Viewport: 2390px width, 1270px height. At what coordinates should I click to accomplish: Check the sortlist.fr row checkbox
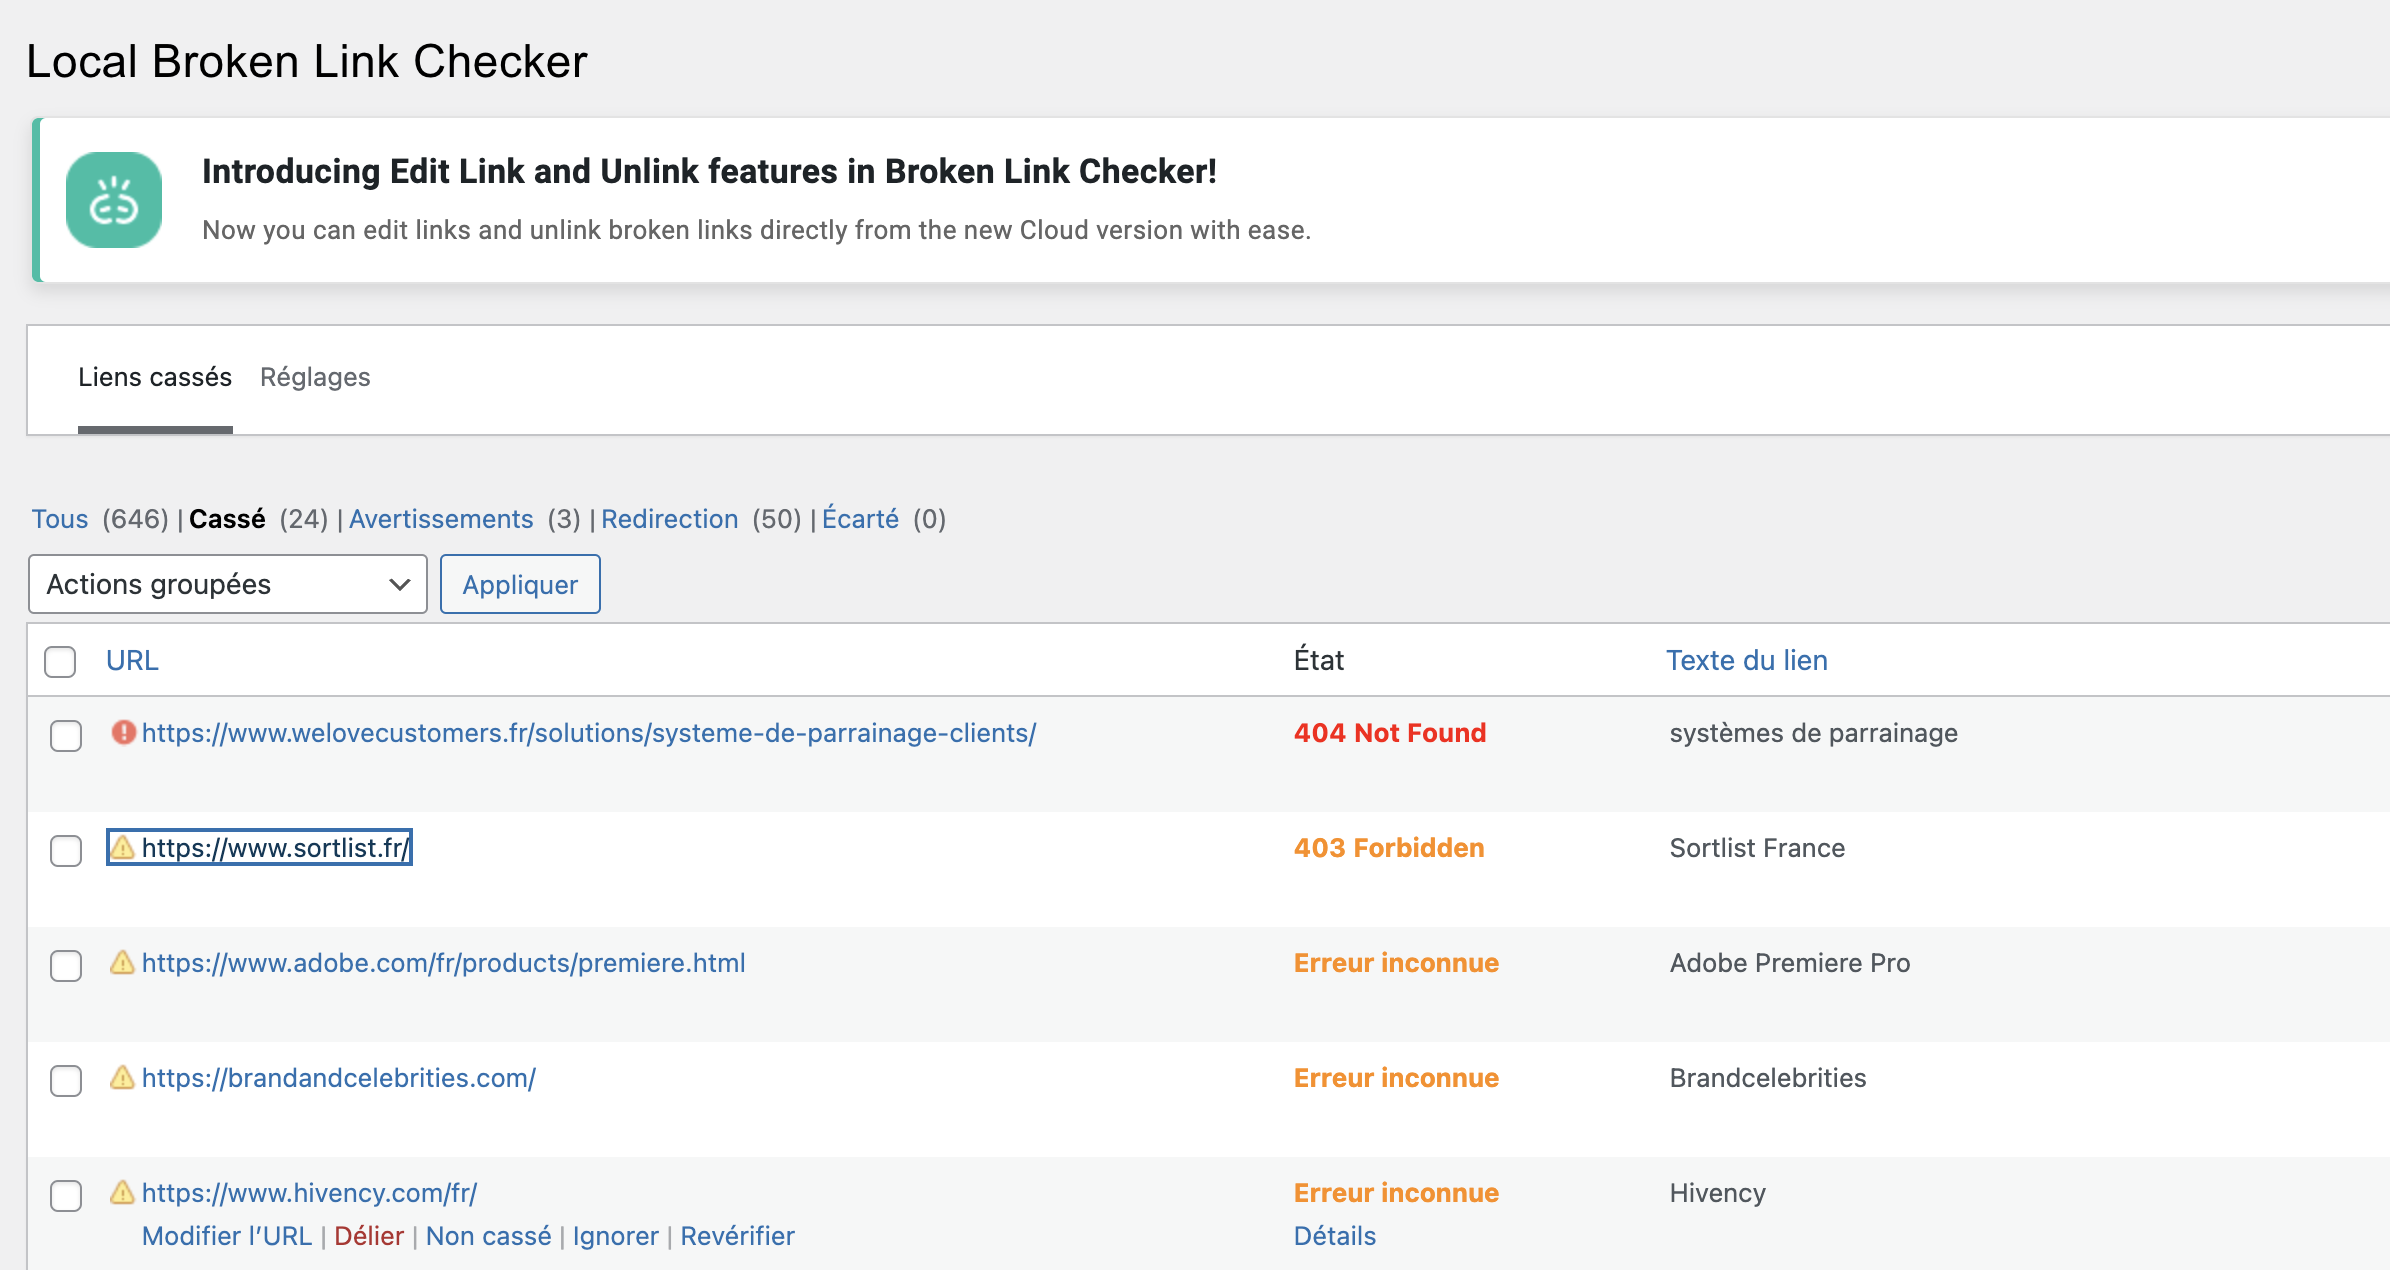pyautogui.click(x=66, y=850)
